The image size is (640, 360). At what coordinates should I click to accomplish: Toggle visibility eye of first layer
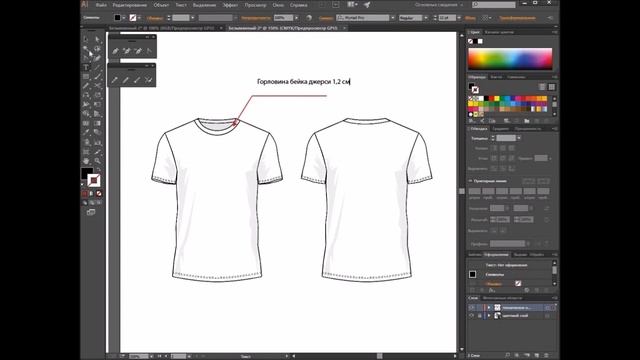pos(471,307)
